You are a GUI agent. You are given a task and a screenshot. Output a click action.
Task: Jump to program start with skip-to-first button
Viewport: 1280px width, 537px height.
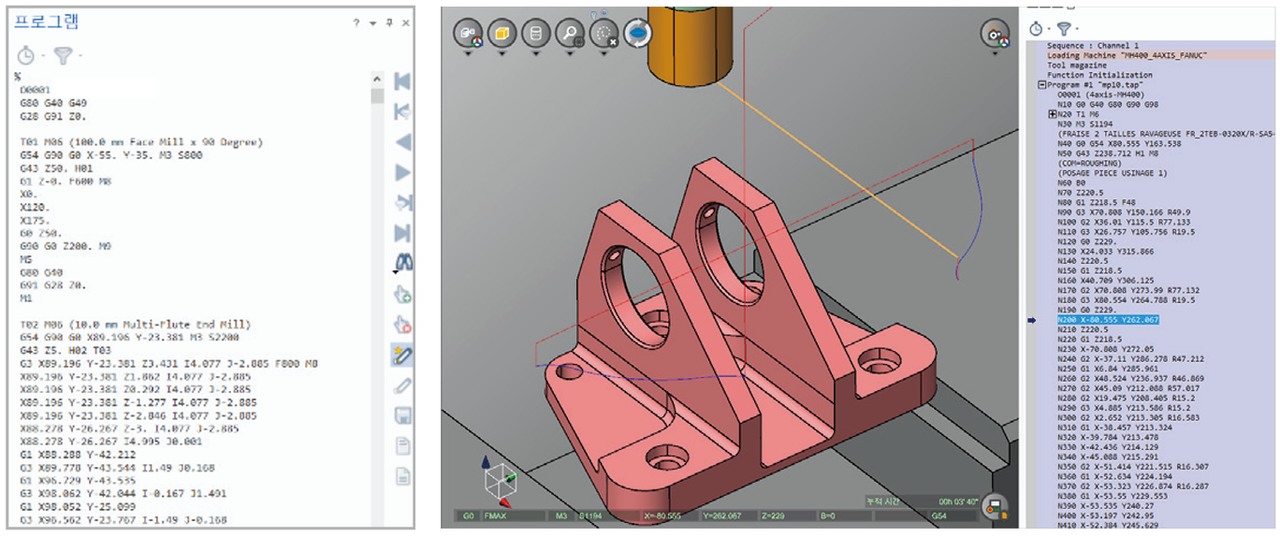403,81
